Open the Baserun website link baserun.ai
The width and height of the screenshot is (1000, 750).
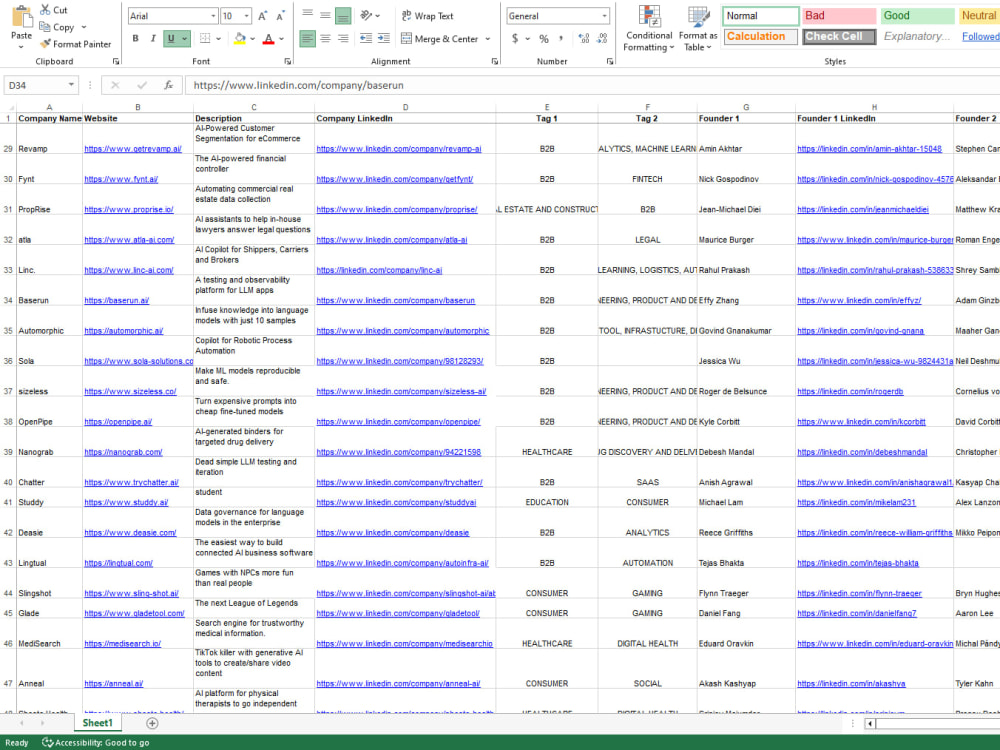(117, 300)
